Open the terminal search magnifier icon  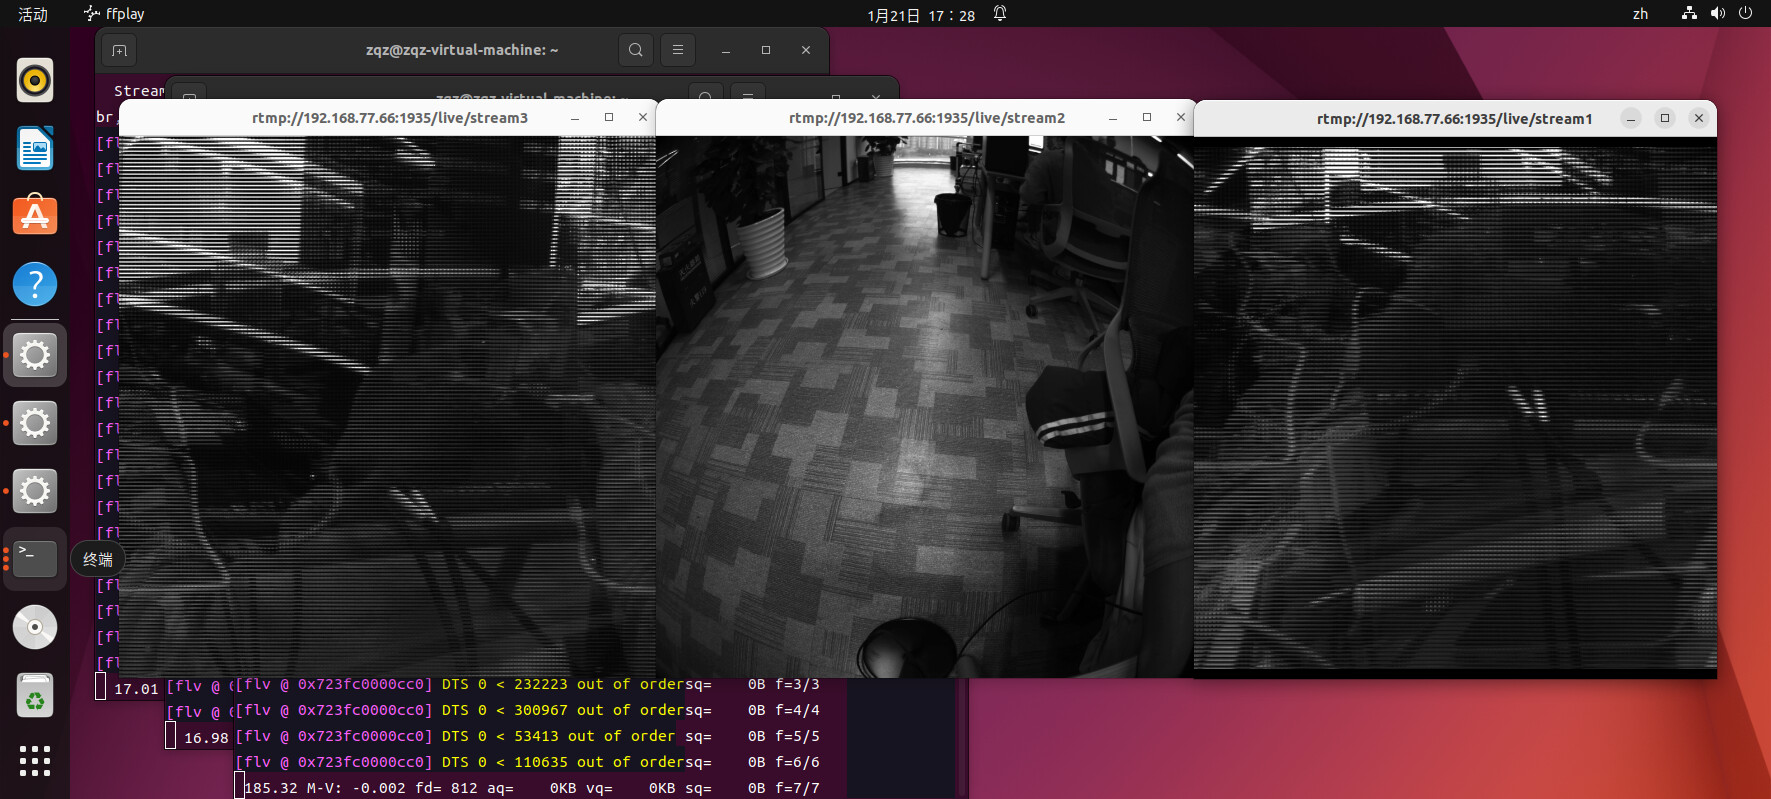pos(635,50)
